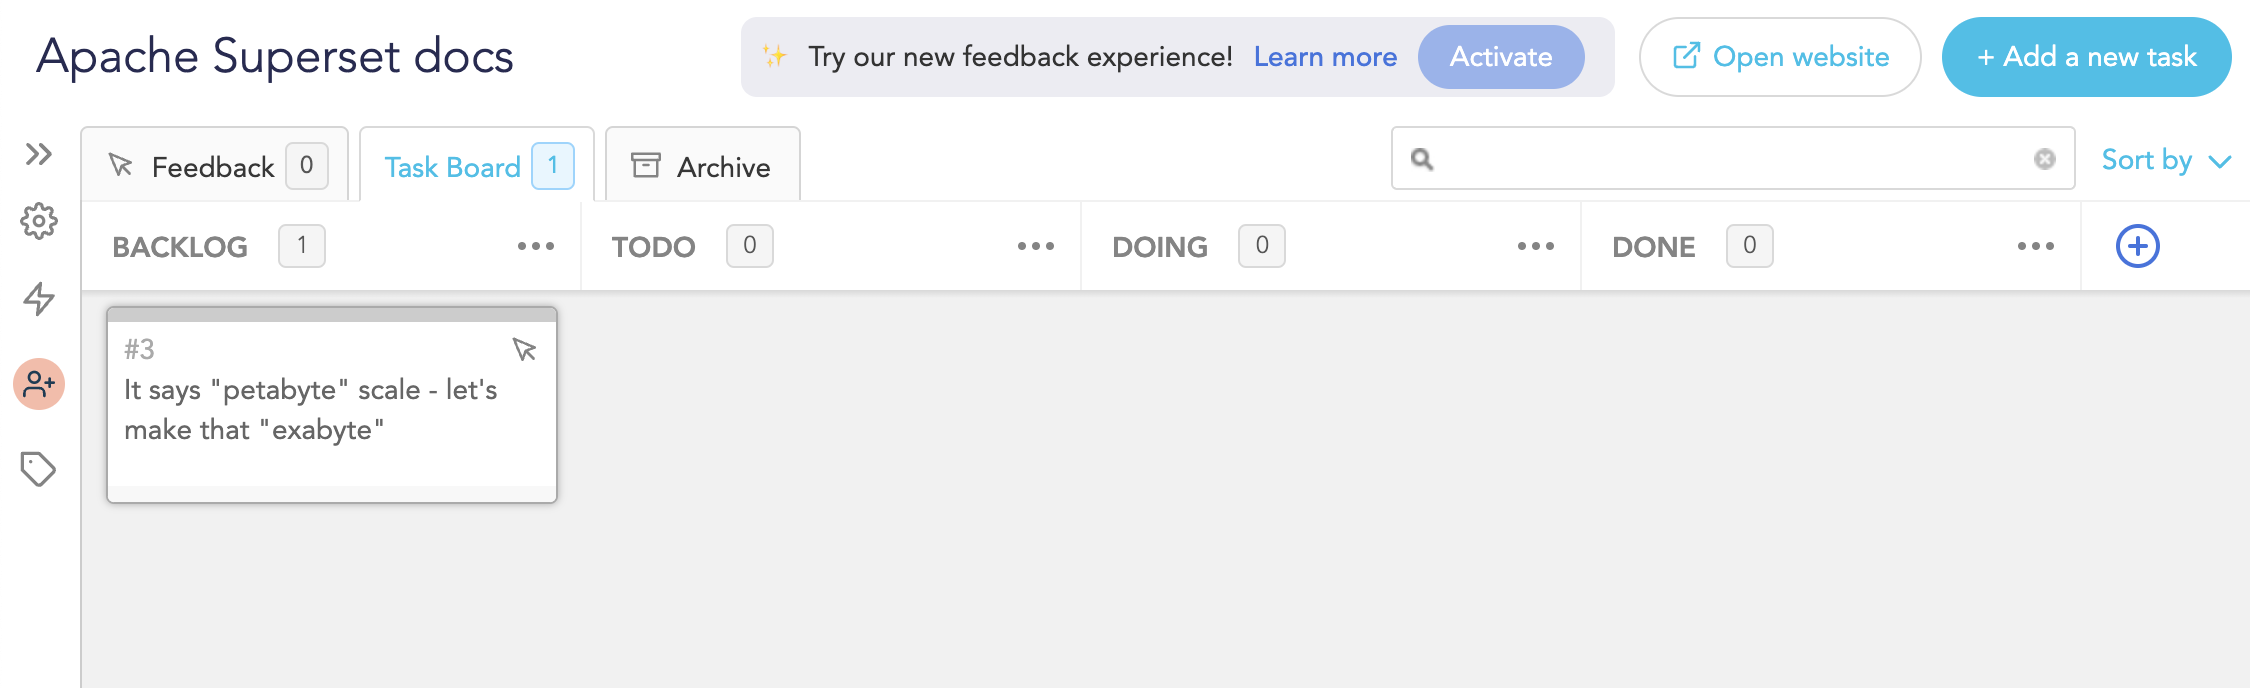This screenshot has height=688, width=2250.
Task: Open the tags icon in sidebar
Action: tap(38, 469)
